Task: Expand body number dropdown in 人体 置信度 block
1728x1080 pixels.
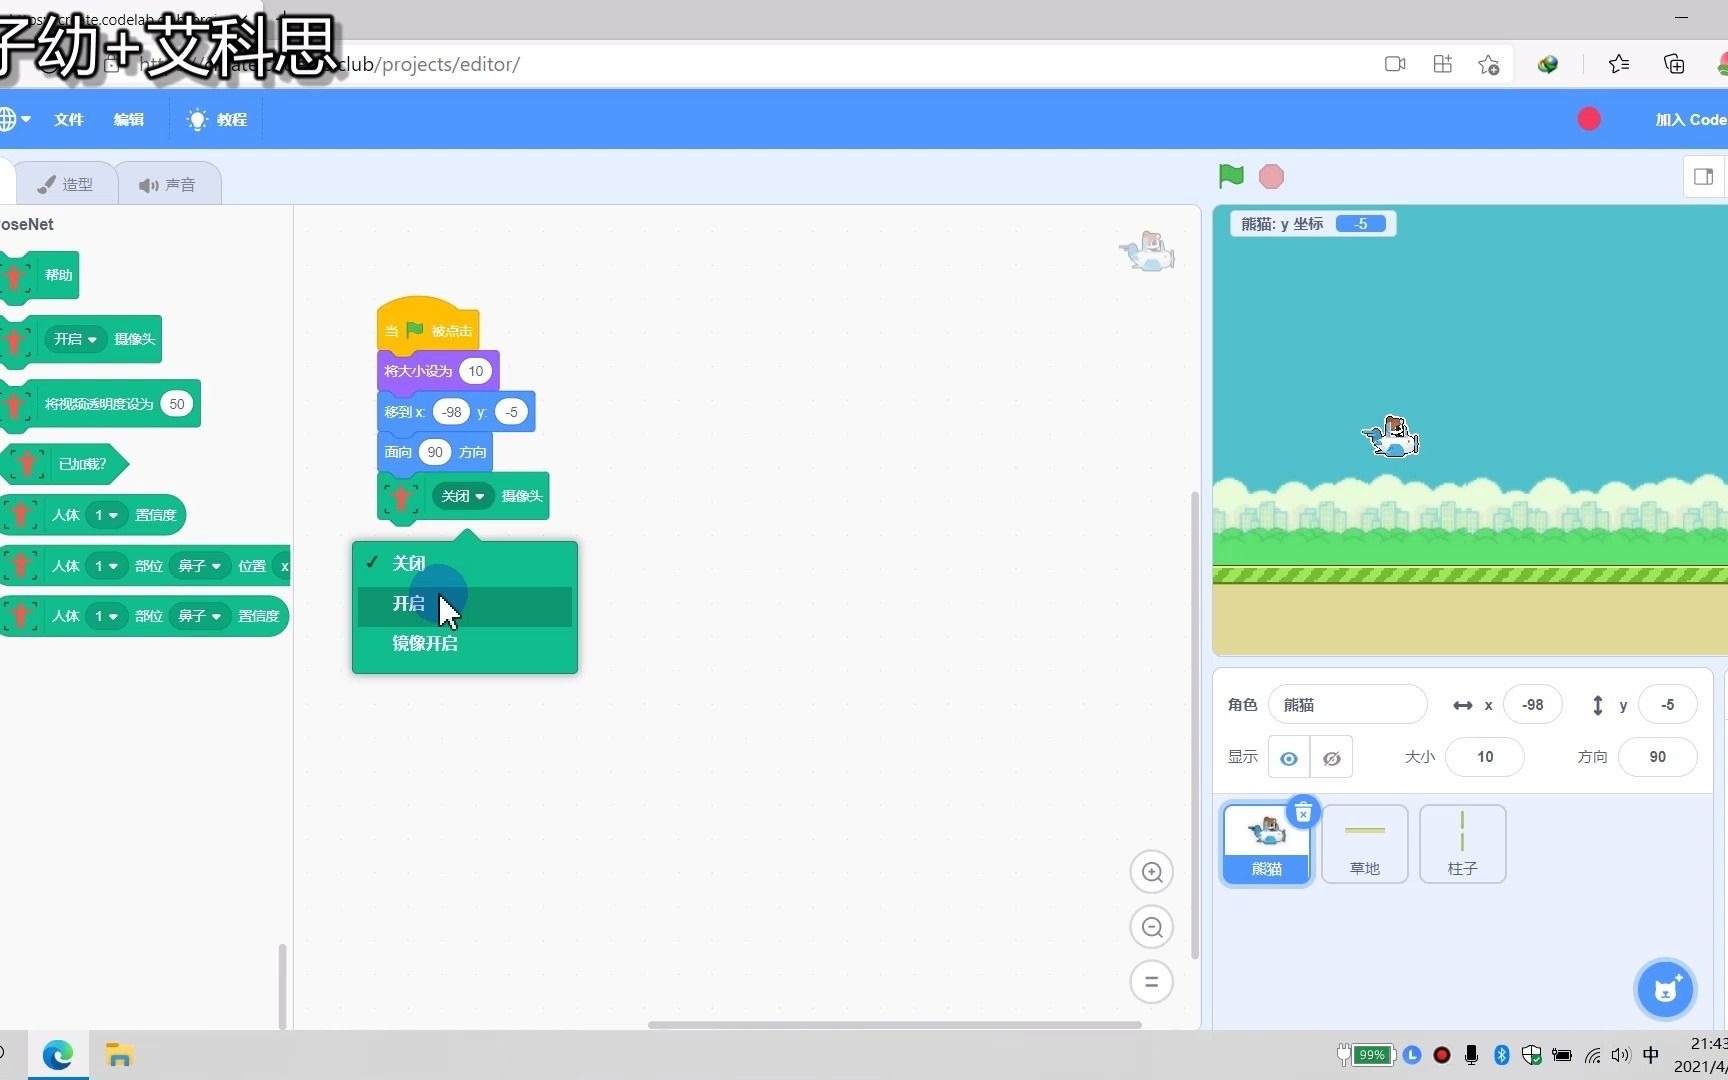Action: (105, 515)
